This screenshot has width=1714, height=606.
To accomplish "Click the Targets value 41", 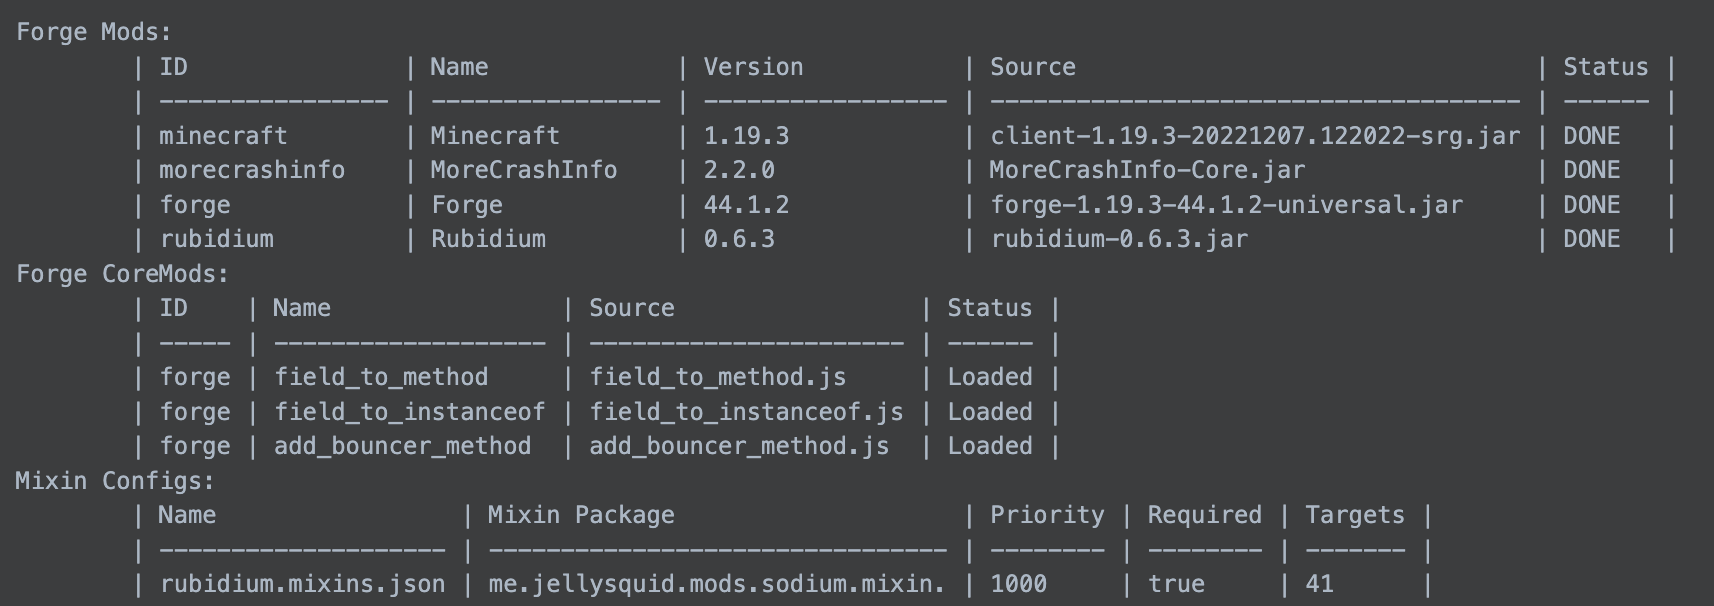I will coord(1319,584).
